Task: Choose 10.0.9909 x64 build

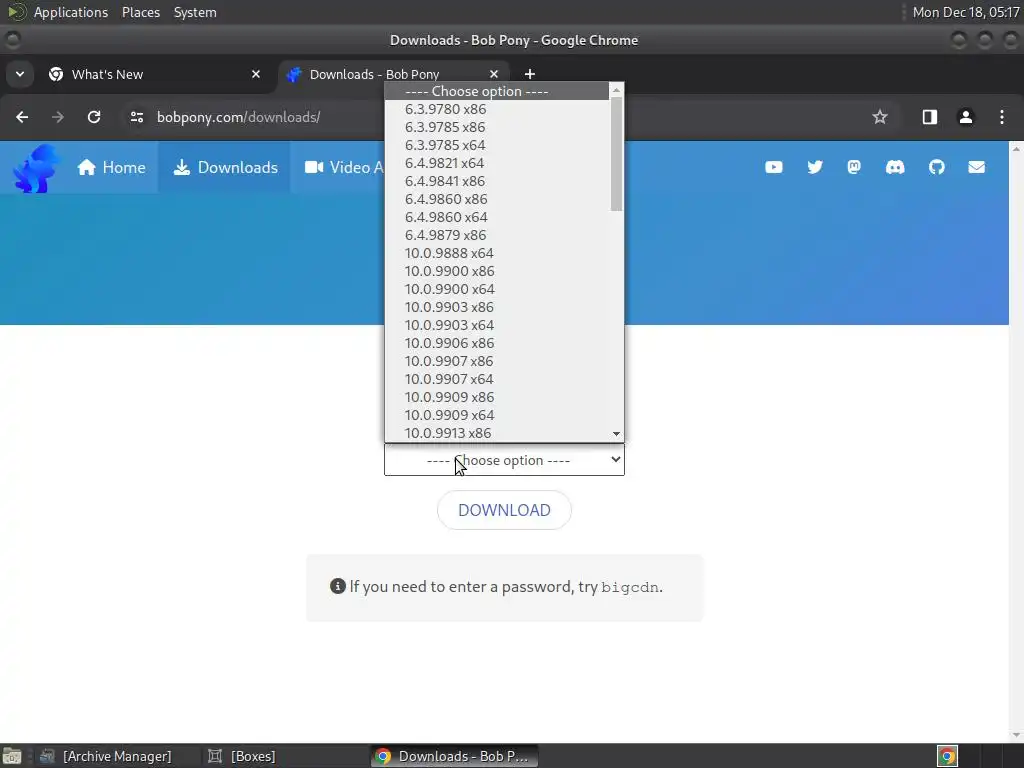Action: click(x=497, y=415)
